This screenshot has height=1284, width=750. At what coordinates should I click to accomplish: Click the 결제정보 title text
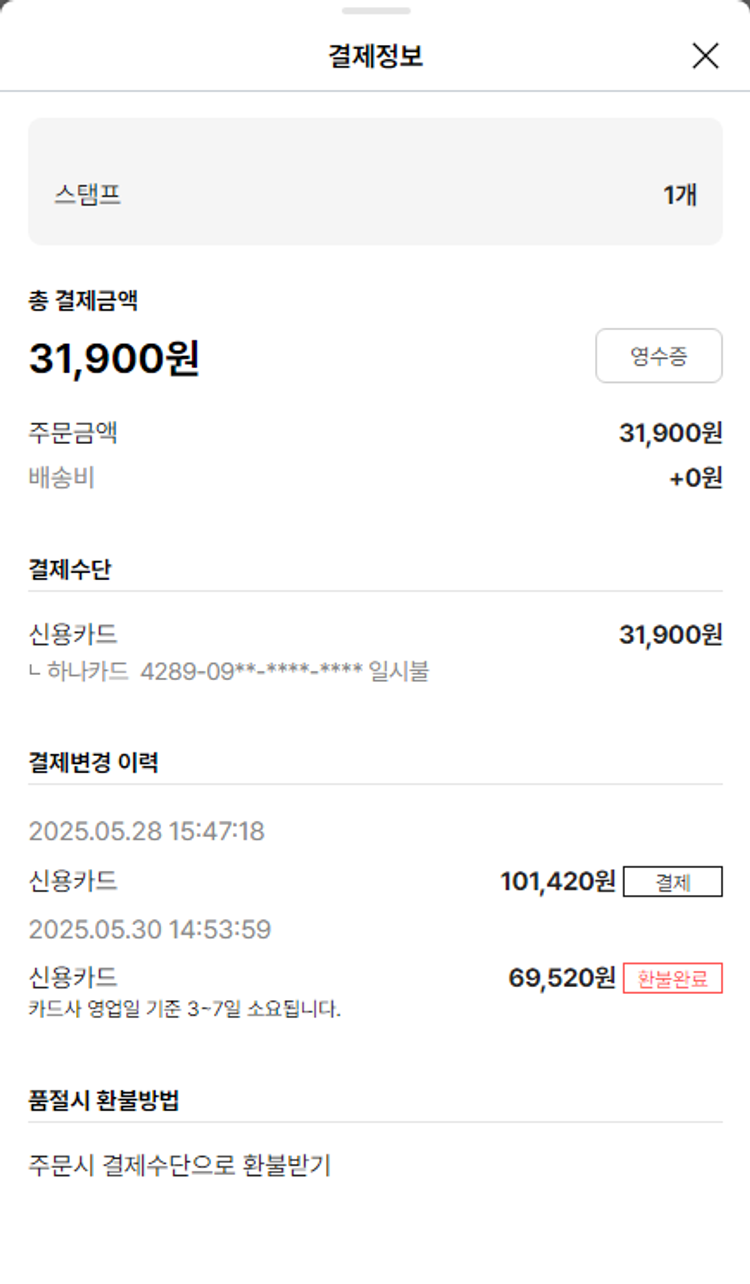(375, 56)
